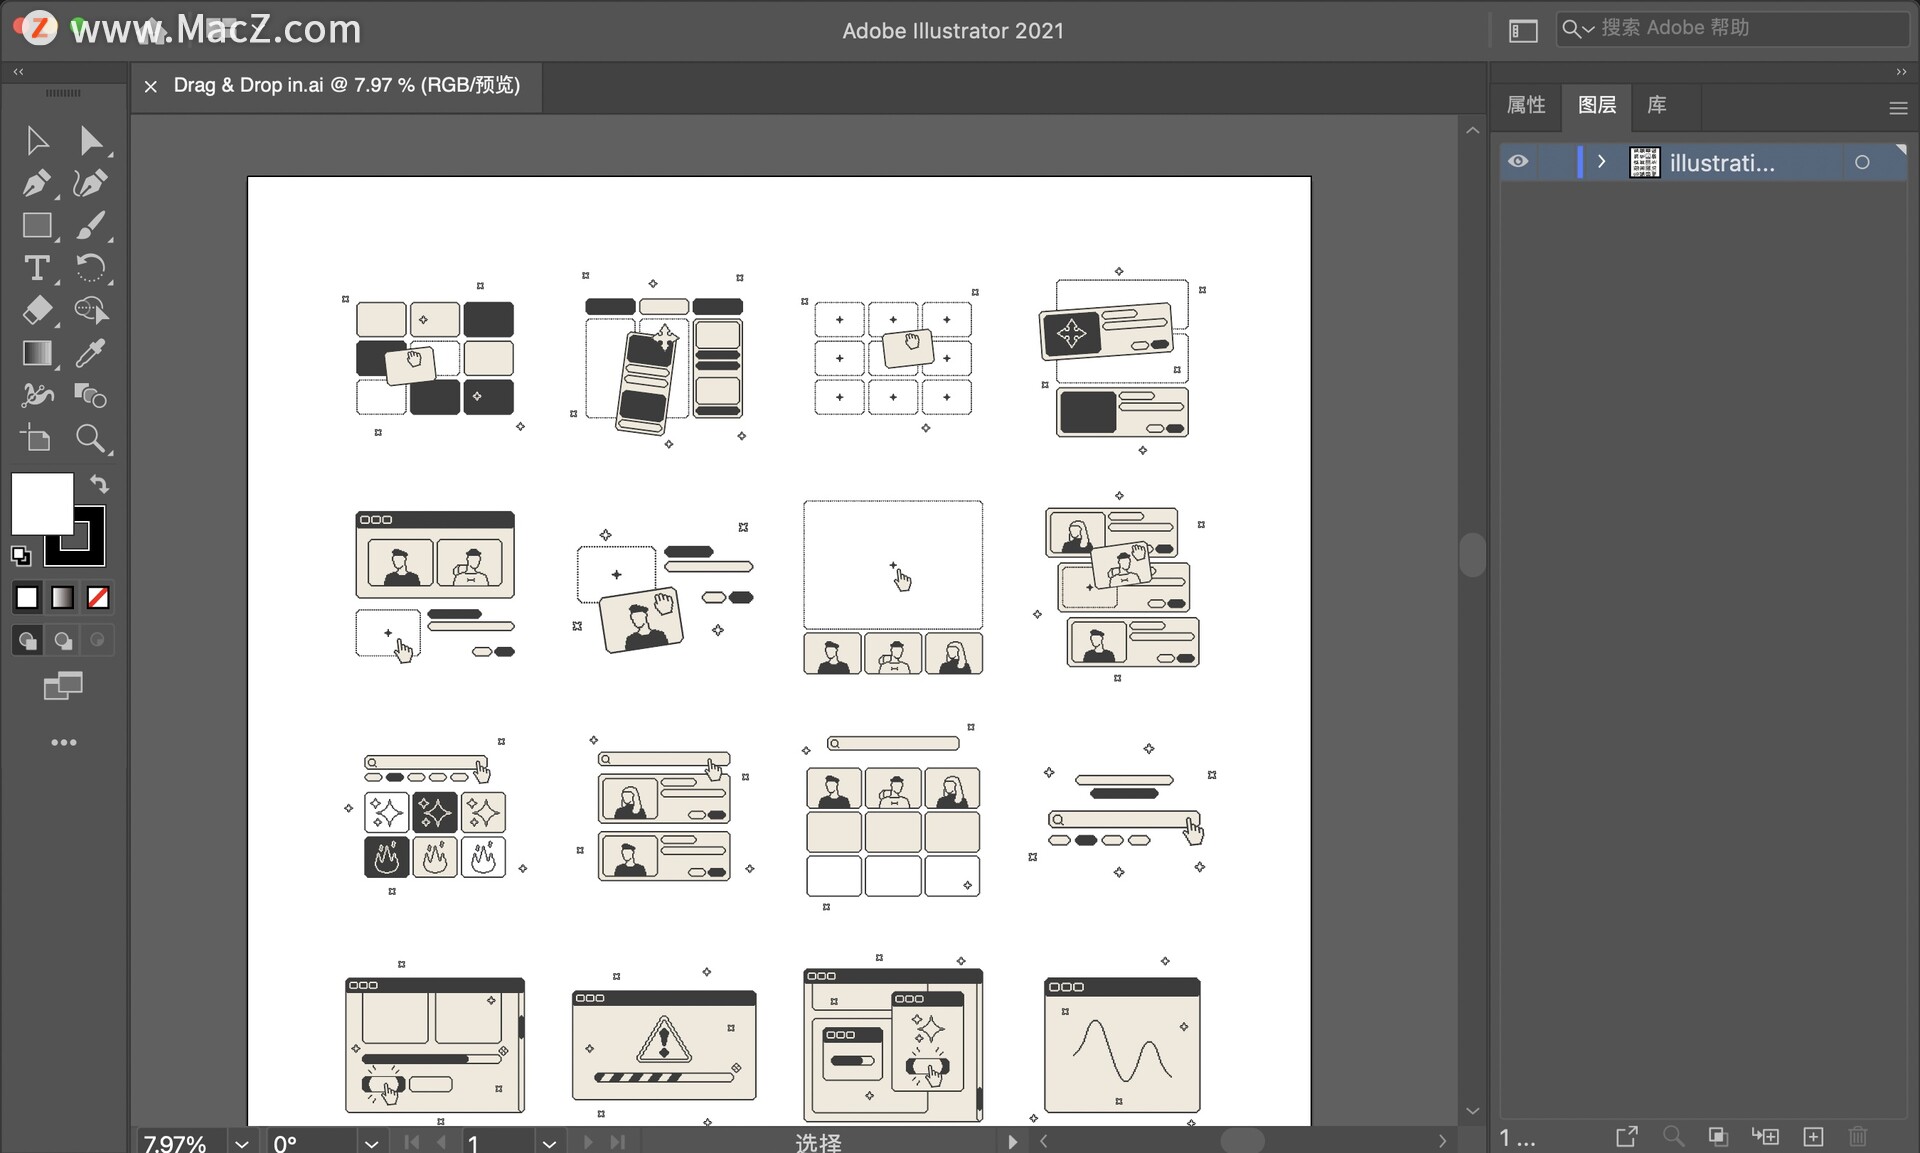Select the Eraser tool
Image resolution: width=1920 pixels, height=1153 pixels.
pos(36,311)
